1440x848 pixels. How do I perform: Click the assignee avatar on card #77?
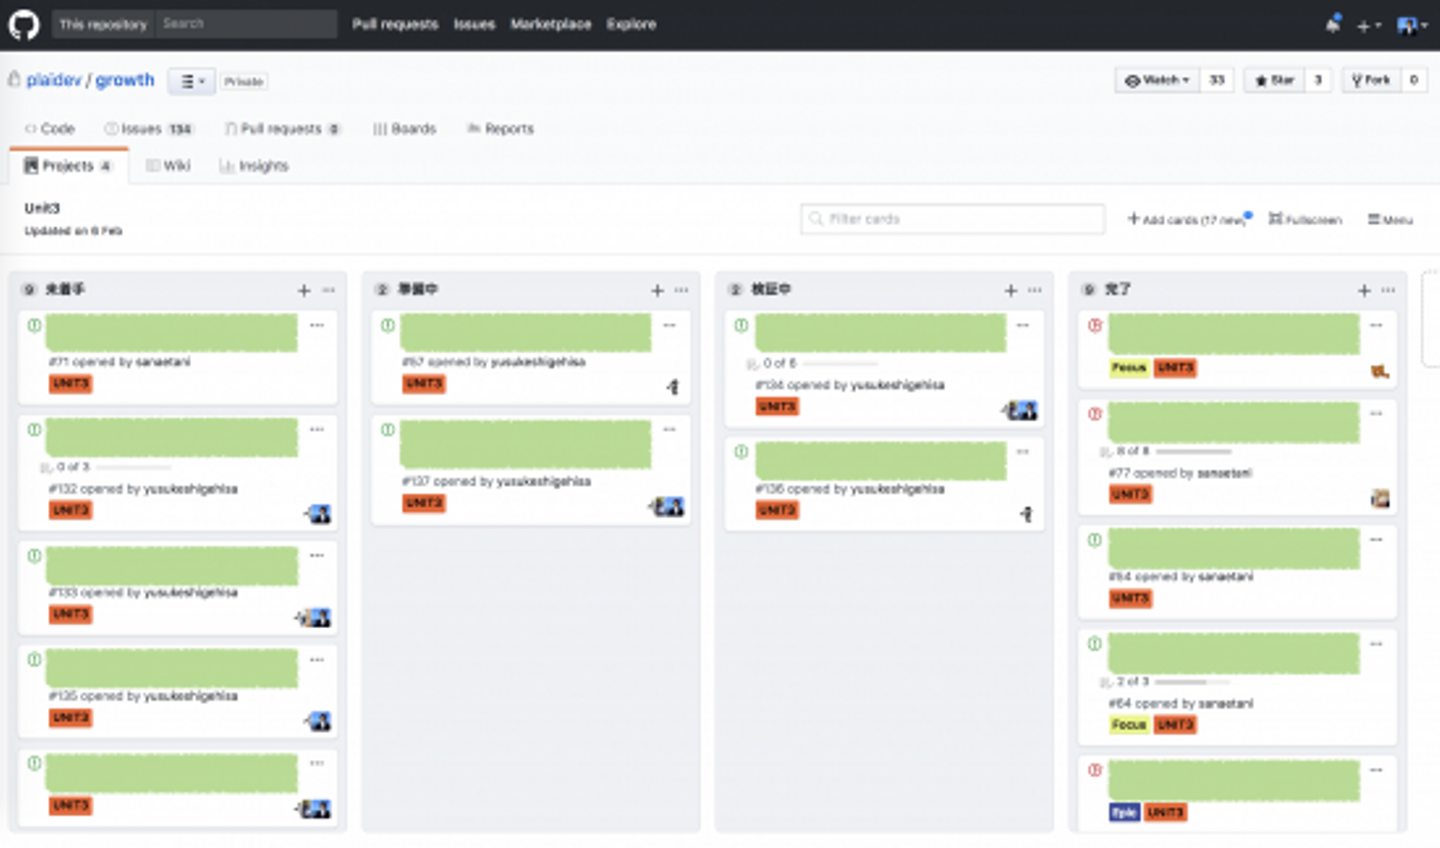1380,498
